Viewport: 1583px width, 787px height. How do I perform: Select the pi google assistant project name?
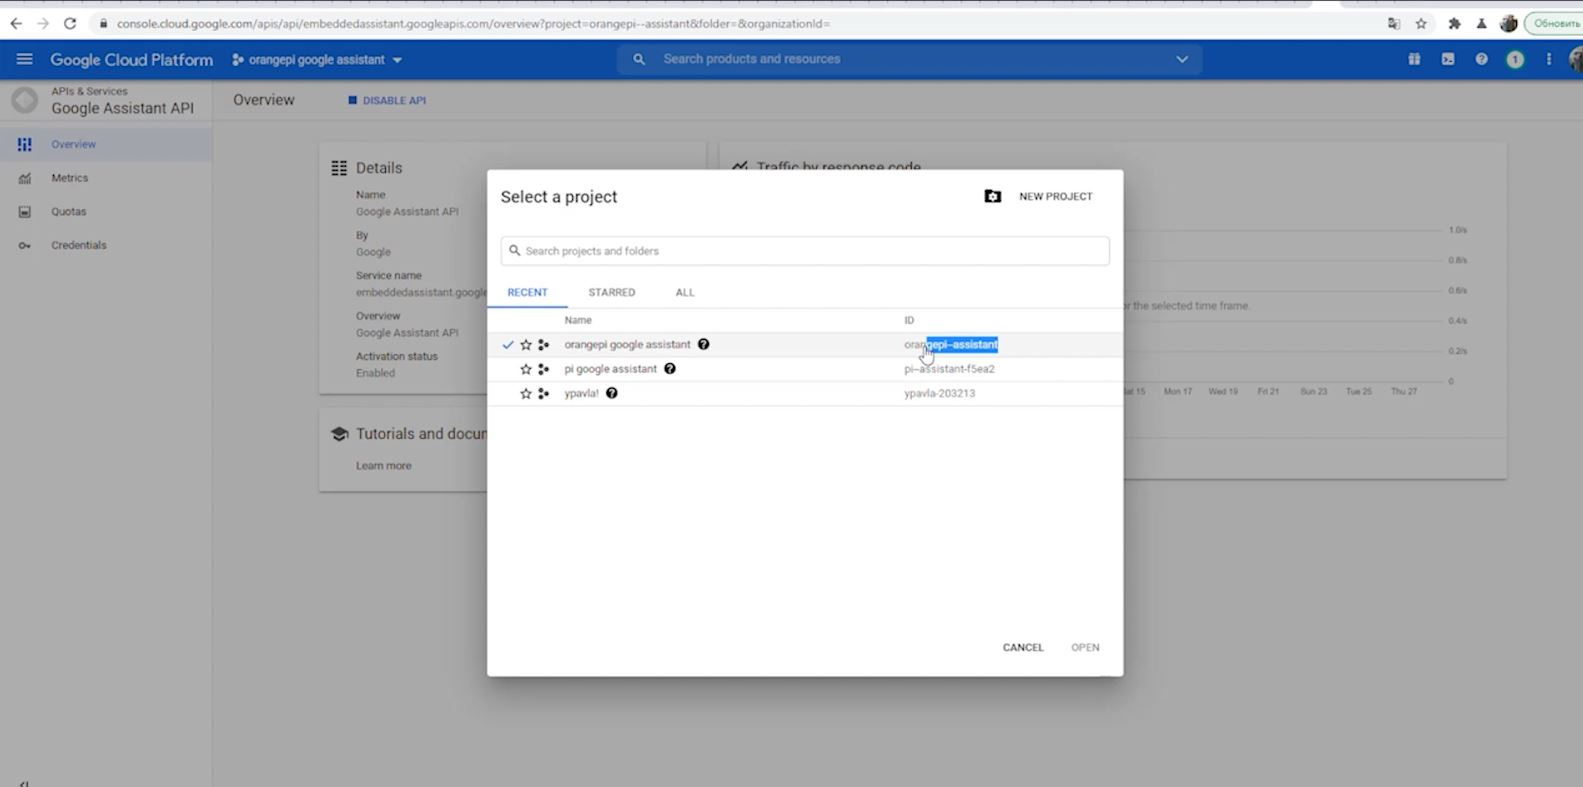pyautogui.click(x=611, y=369)
